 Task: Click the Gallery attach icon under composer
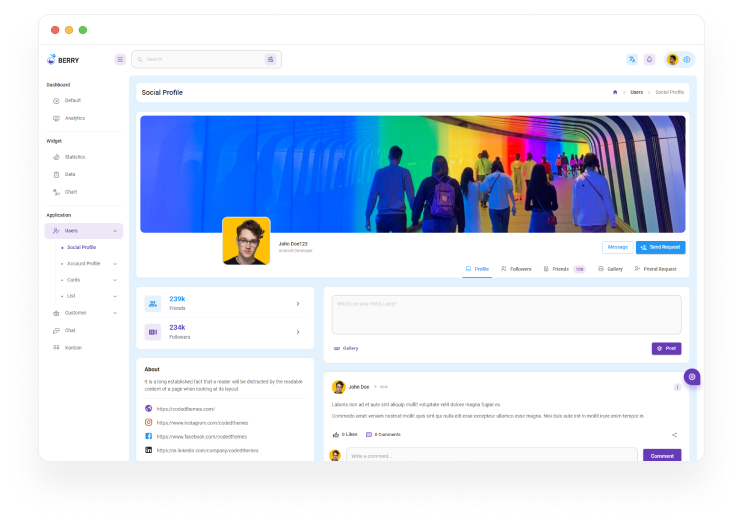click(336, 348)
